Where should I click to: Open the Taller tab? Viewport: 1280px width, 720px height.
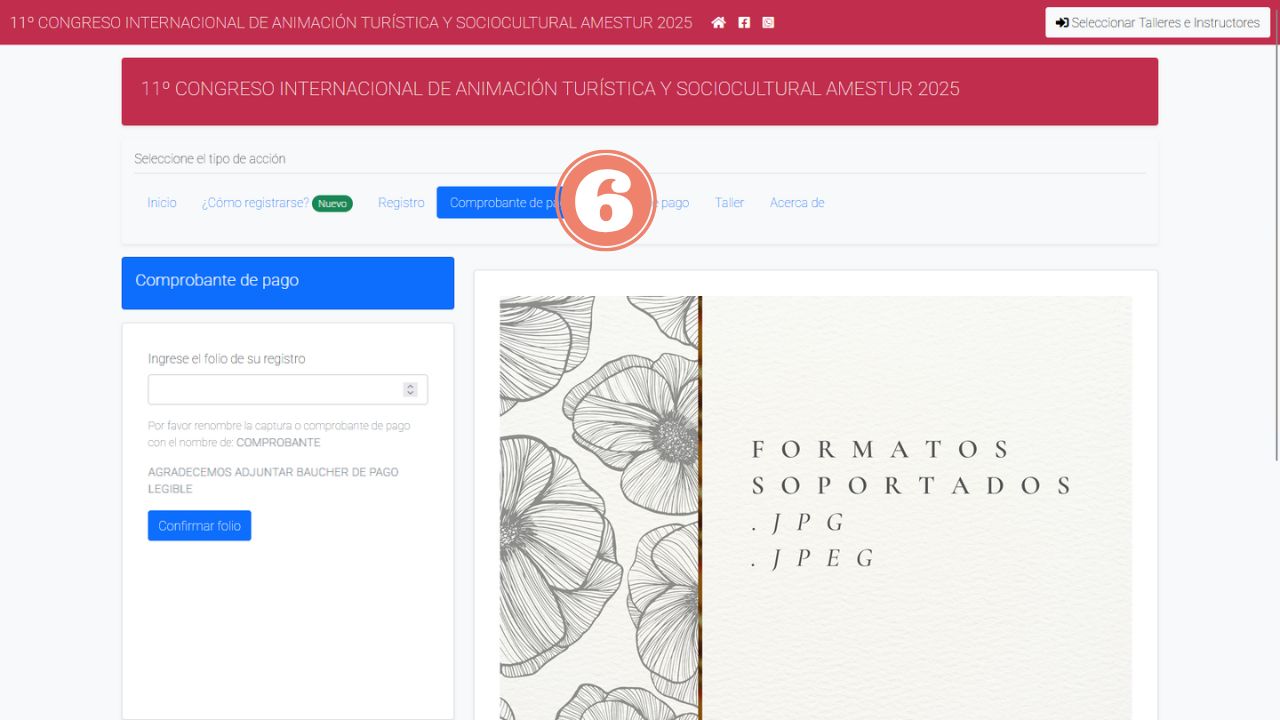[729, 202]
